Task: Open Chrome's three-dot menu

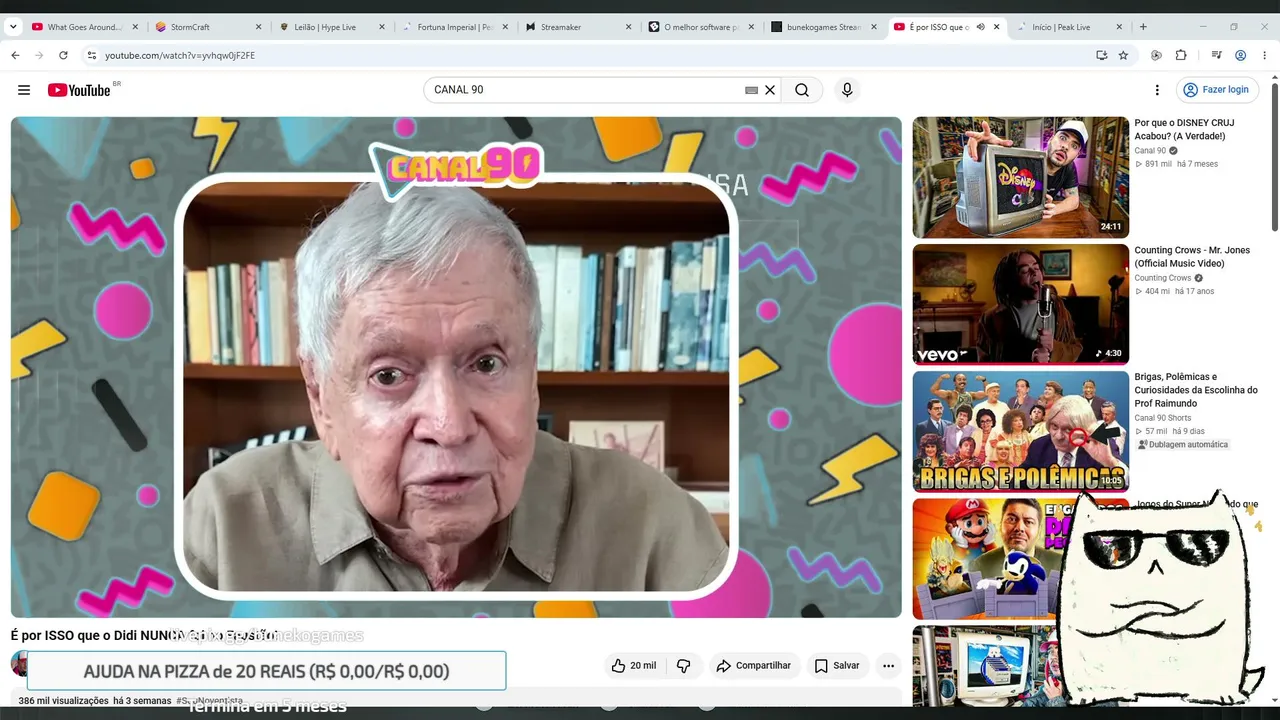Action: (x=1265, y=55)
